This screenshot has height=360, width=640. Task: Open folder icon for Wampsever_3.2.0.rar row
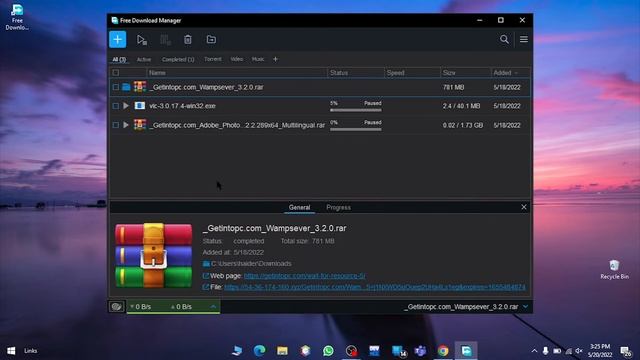[x=127, y=87]
